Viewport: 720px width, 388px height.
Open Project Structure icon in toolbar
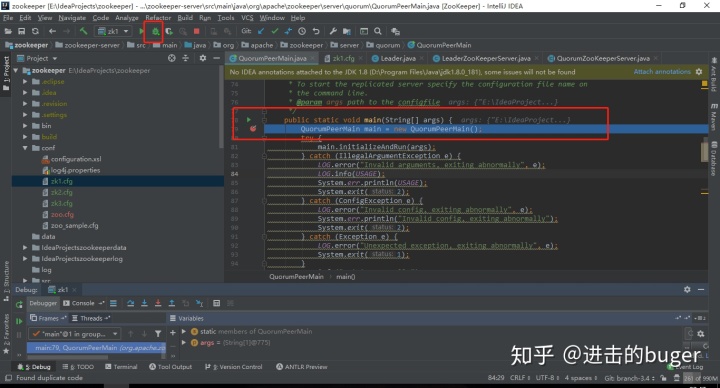click(347, 31)
